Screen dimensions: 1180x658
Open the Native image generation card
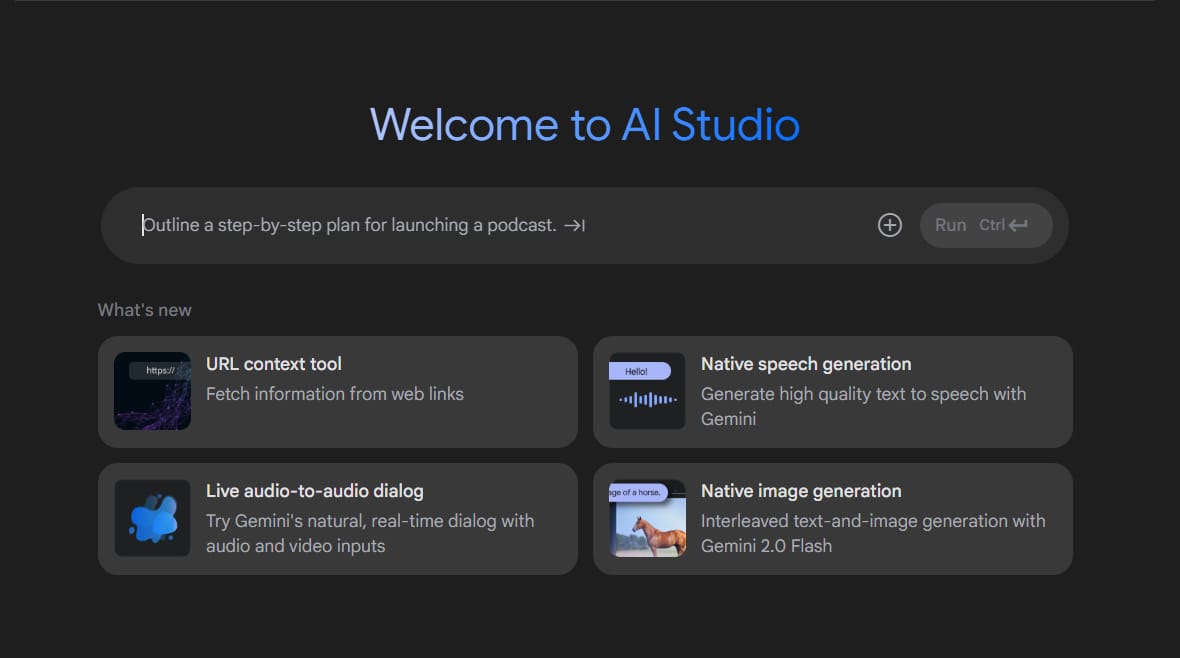pyautogui.click(x=833, y=519)
